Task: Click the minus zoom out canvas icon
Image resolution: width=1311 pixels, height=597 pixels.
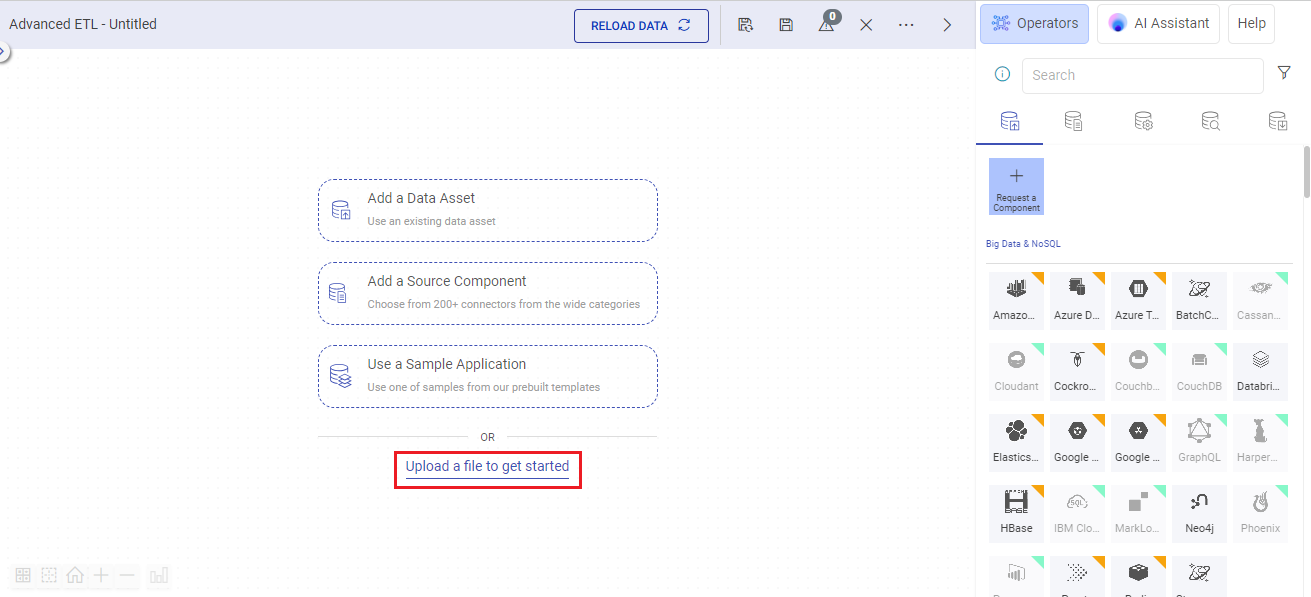Action: [127, 575]
